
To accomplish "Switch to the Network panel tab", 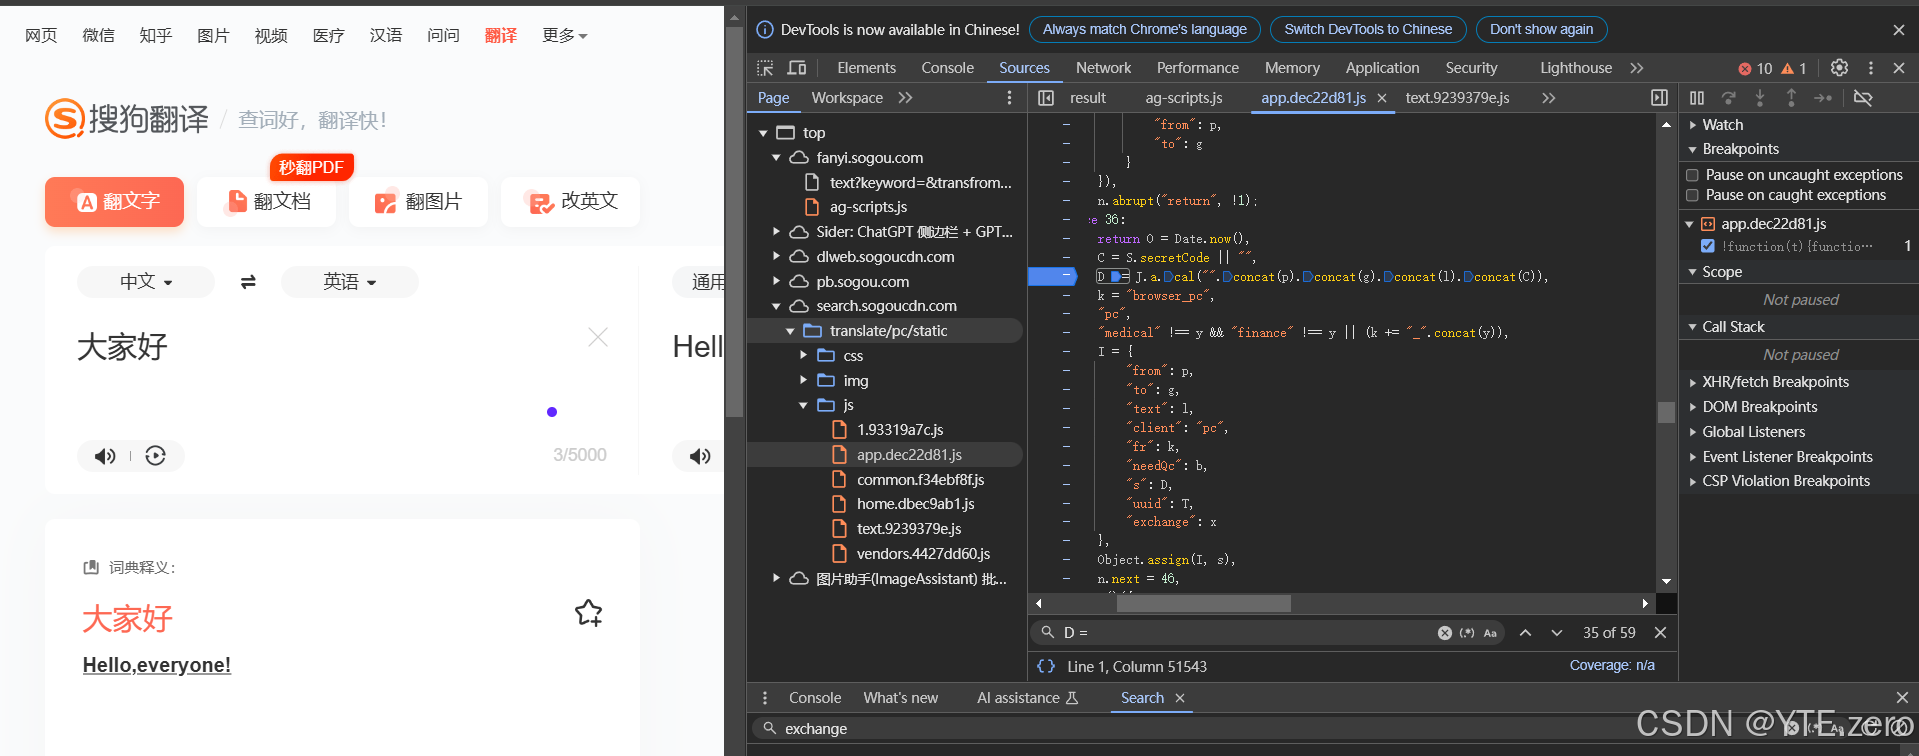I will click(x=1103, y=68).
